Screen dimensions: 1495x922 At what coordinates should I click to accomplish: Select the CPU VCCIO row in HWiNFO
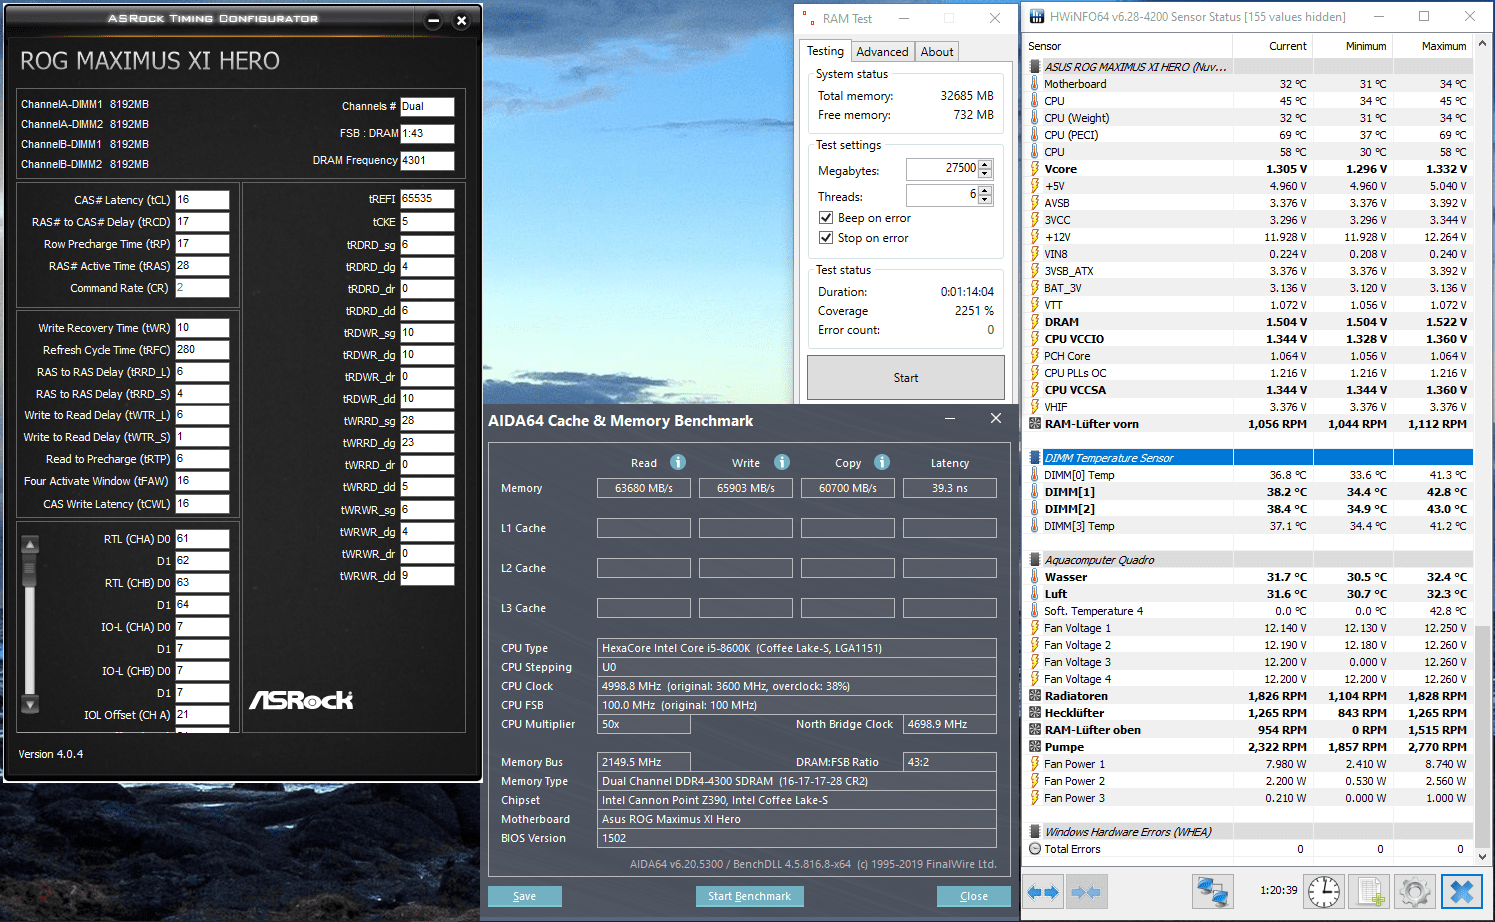coord(1249,339)
